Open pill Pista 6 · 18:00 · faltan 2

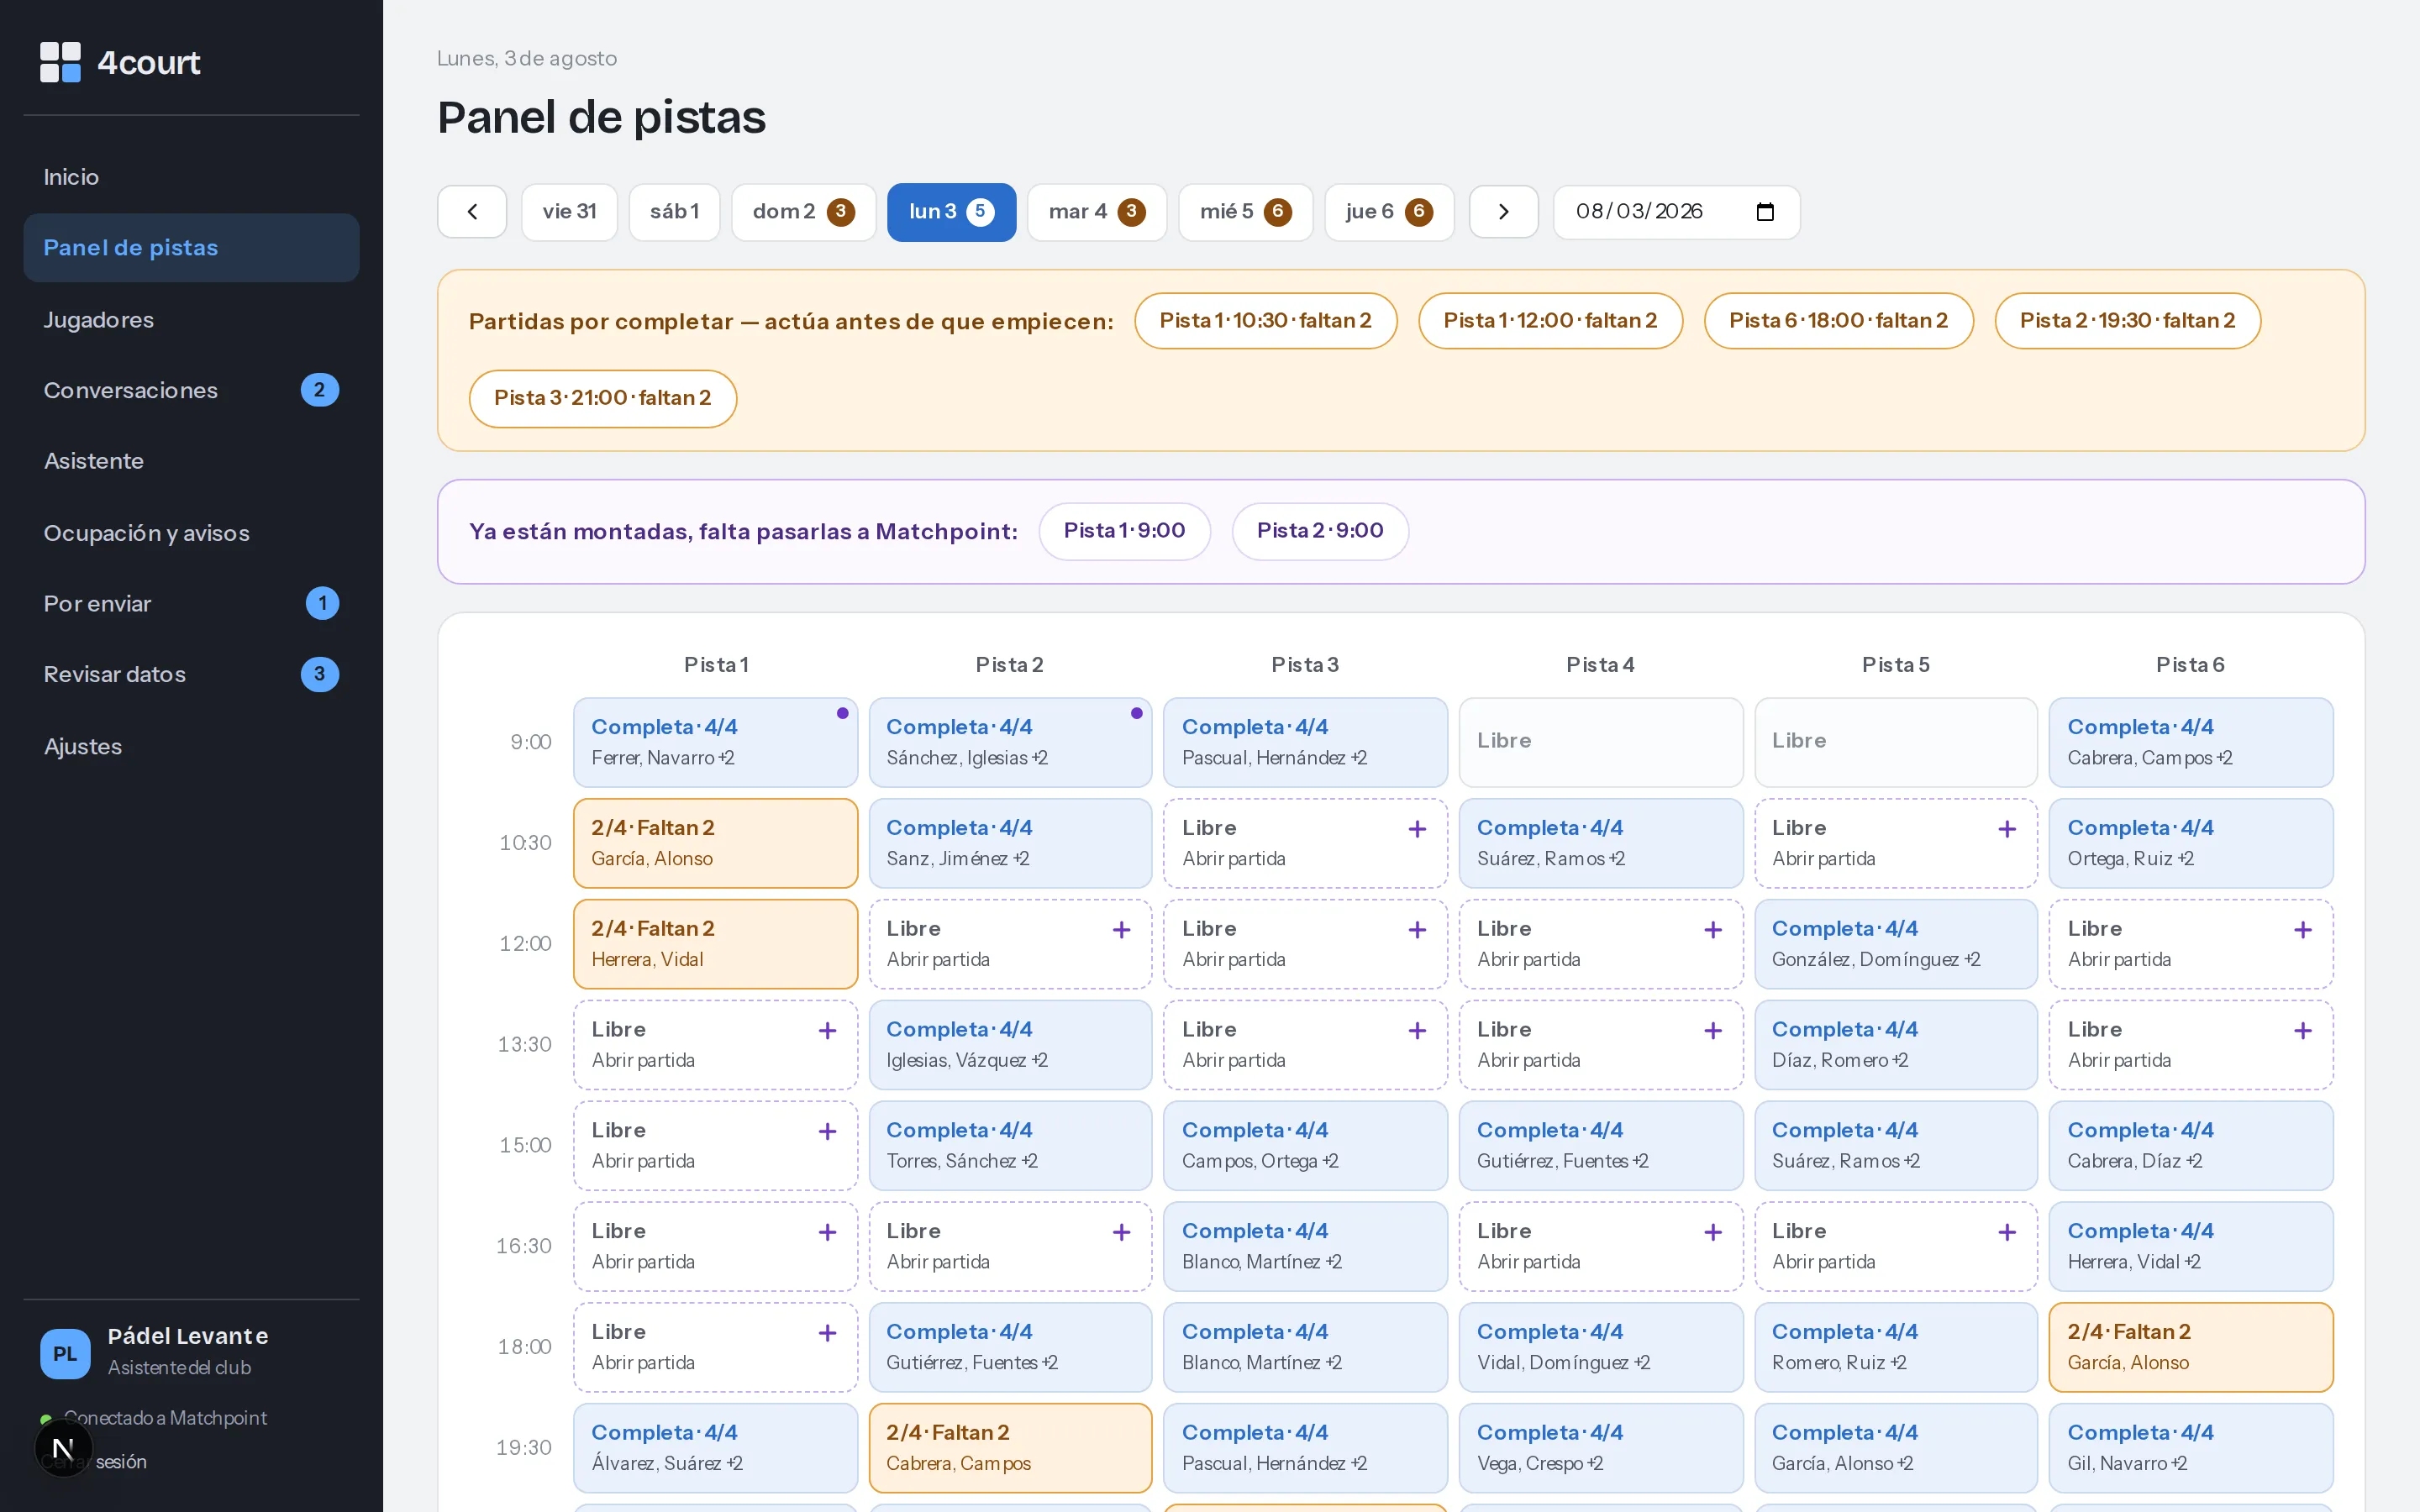tap(1838, 321)
